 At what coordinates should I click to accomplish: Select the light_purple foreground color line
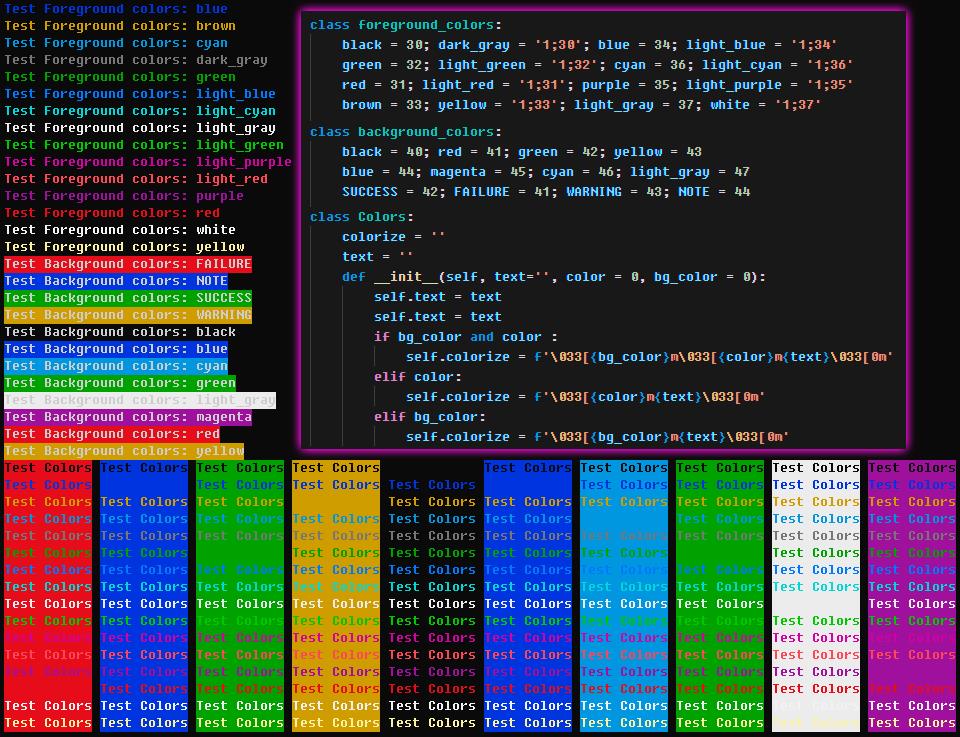tap(148, 161)
